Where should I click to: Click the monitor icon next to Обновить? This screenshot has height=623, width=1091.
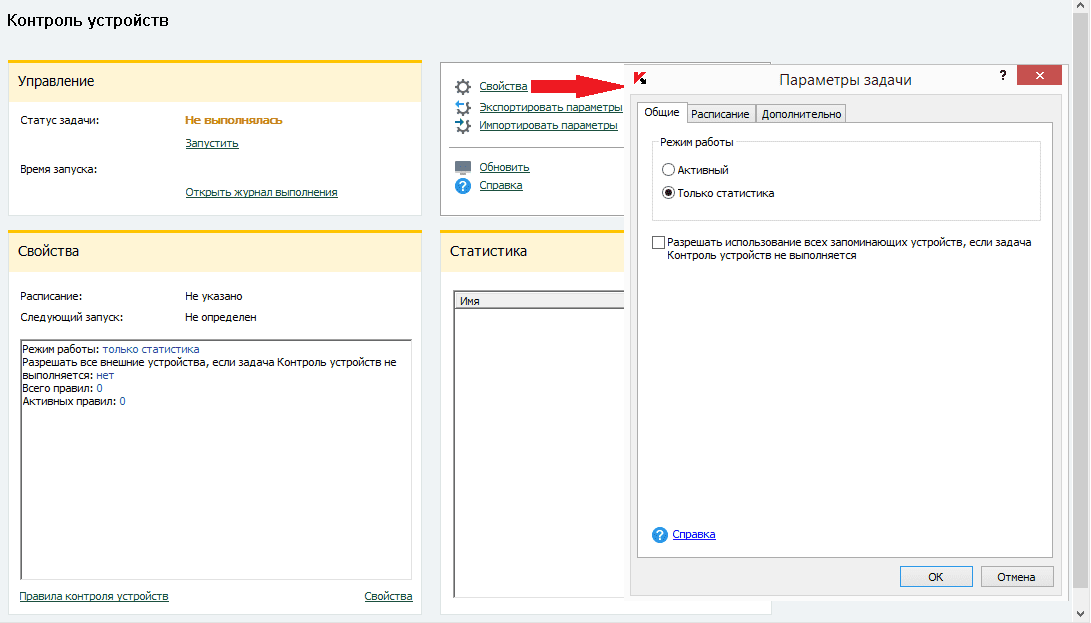coord(462,167)
